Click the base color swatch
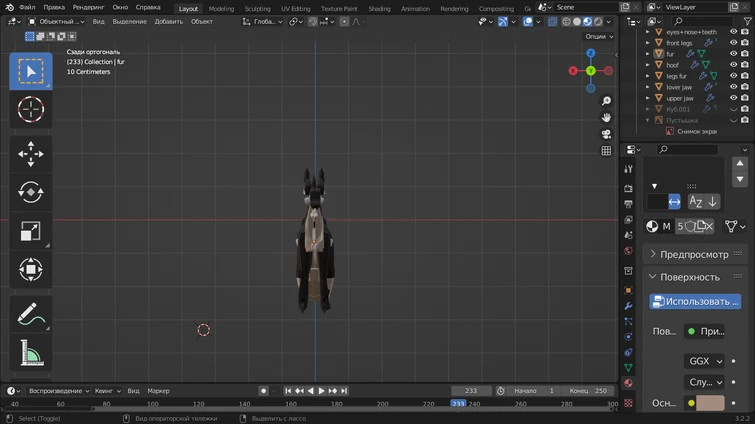 [709, 403]
